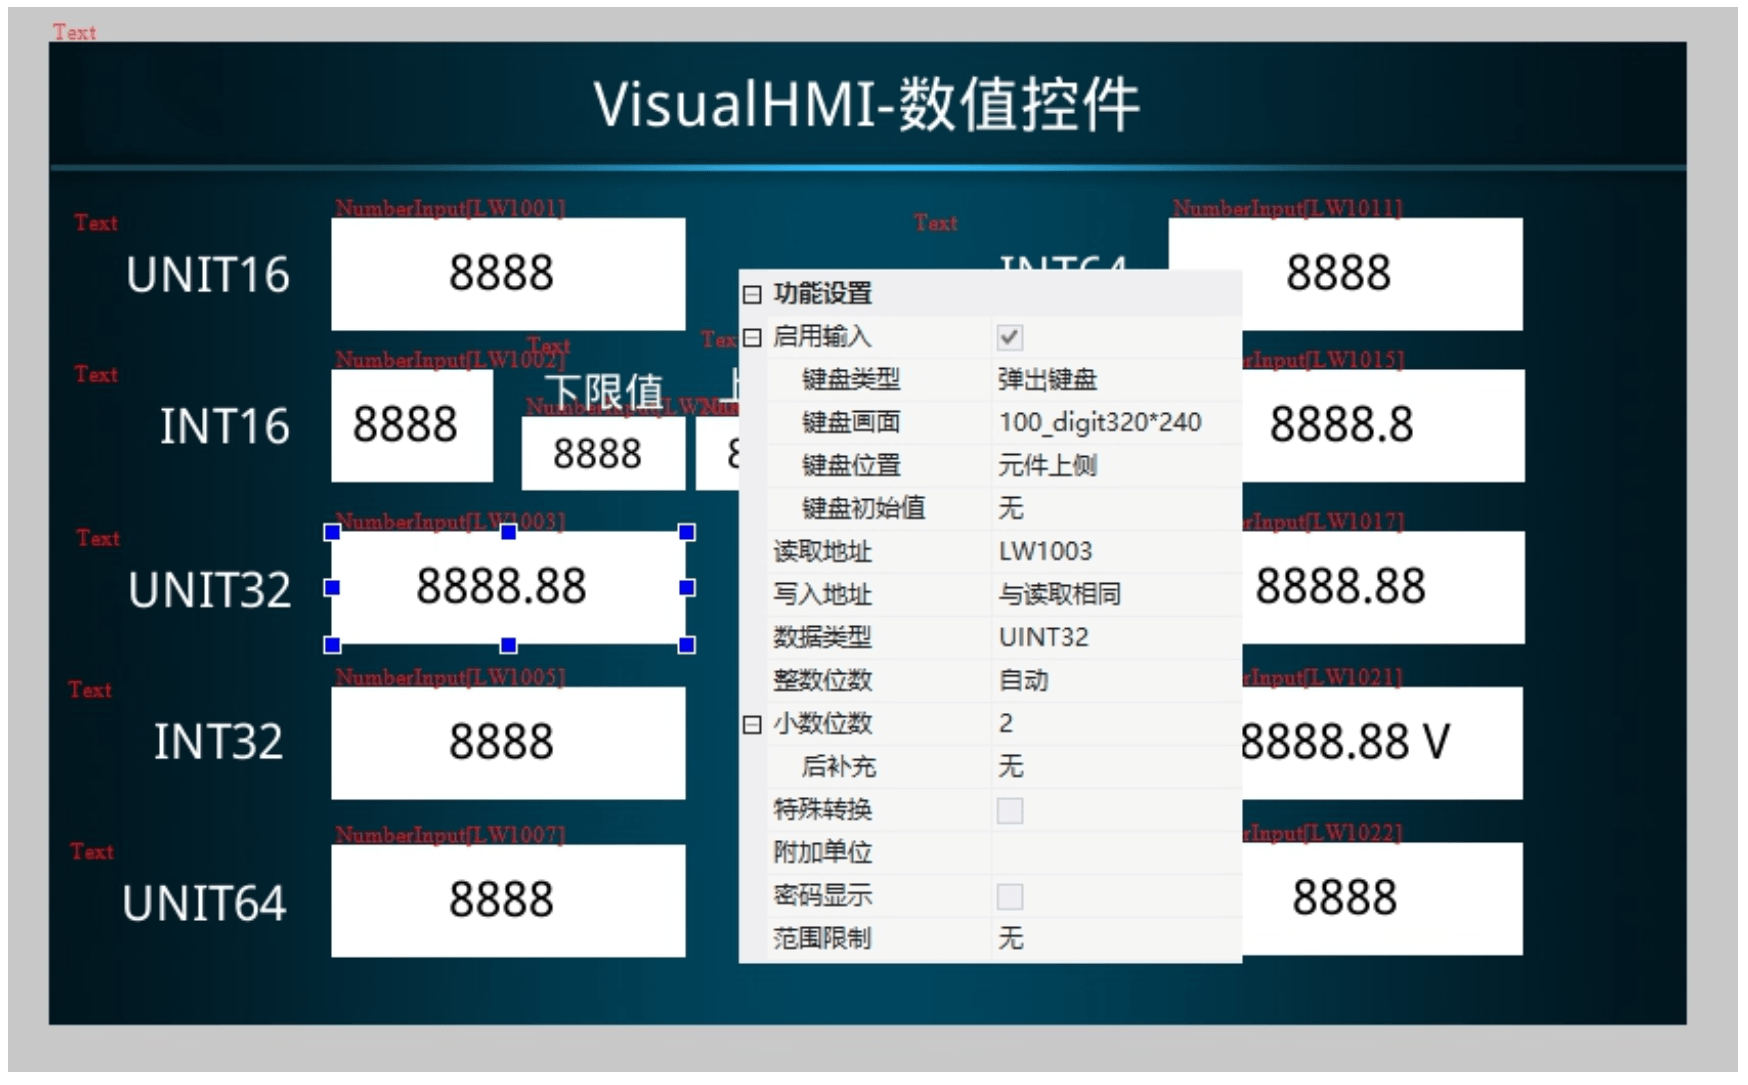The height and width of the screenshot is (1085, 1748).
Task: Select the number widget showing 8888.88 V
Action: point(1380,742)
